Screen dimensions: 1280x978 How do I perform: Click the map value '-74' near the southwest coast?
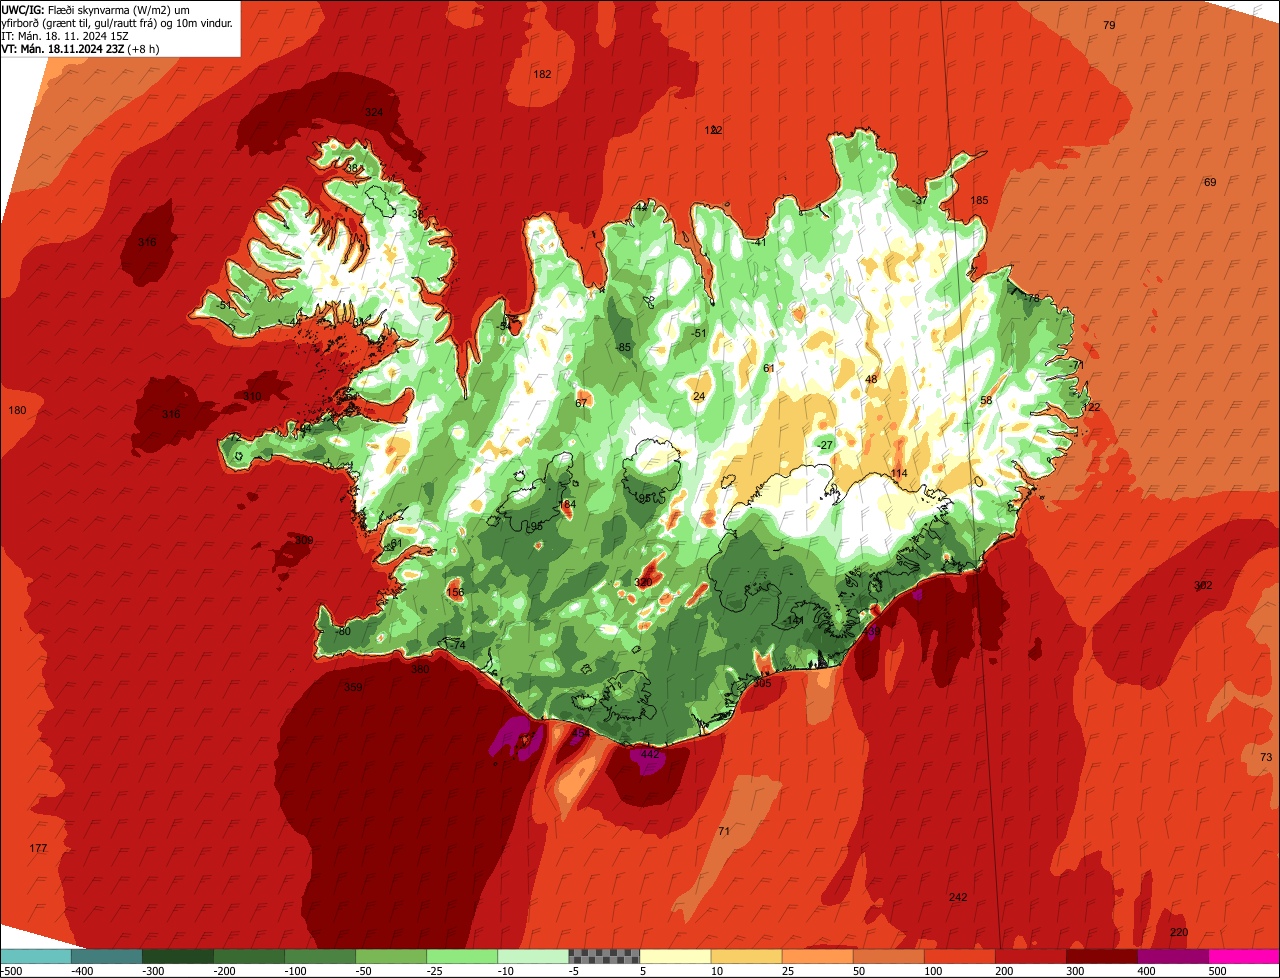[x=457, y=645]
